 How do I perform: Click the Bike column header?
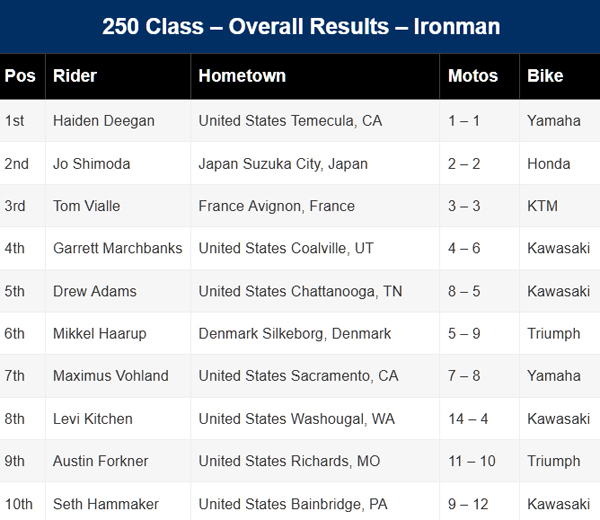[545, 76]
